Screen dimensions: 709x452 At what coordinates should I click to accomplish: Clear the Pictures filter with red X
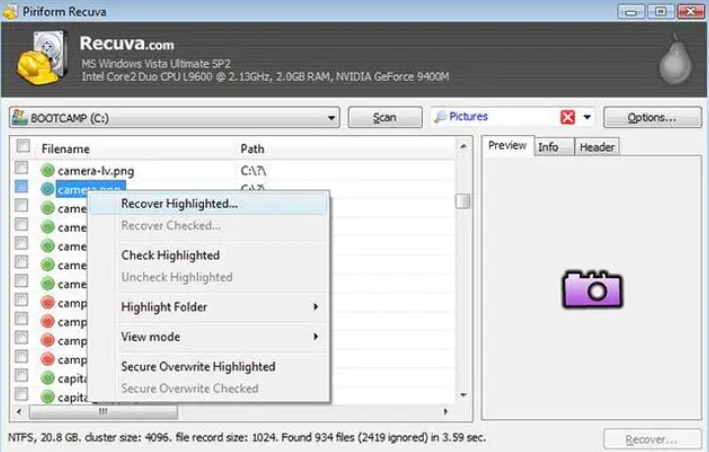coord(567,117)
